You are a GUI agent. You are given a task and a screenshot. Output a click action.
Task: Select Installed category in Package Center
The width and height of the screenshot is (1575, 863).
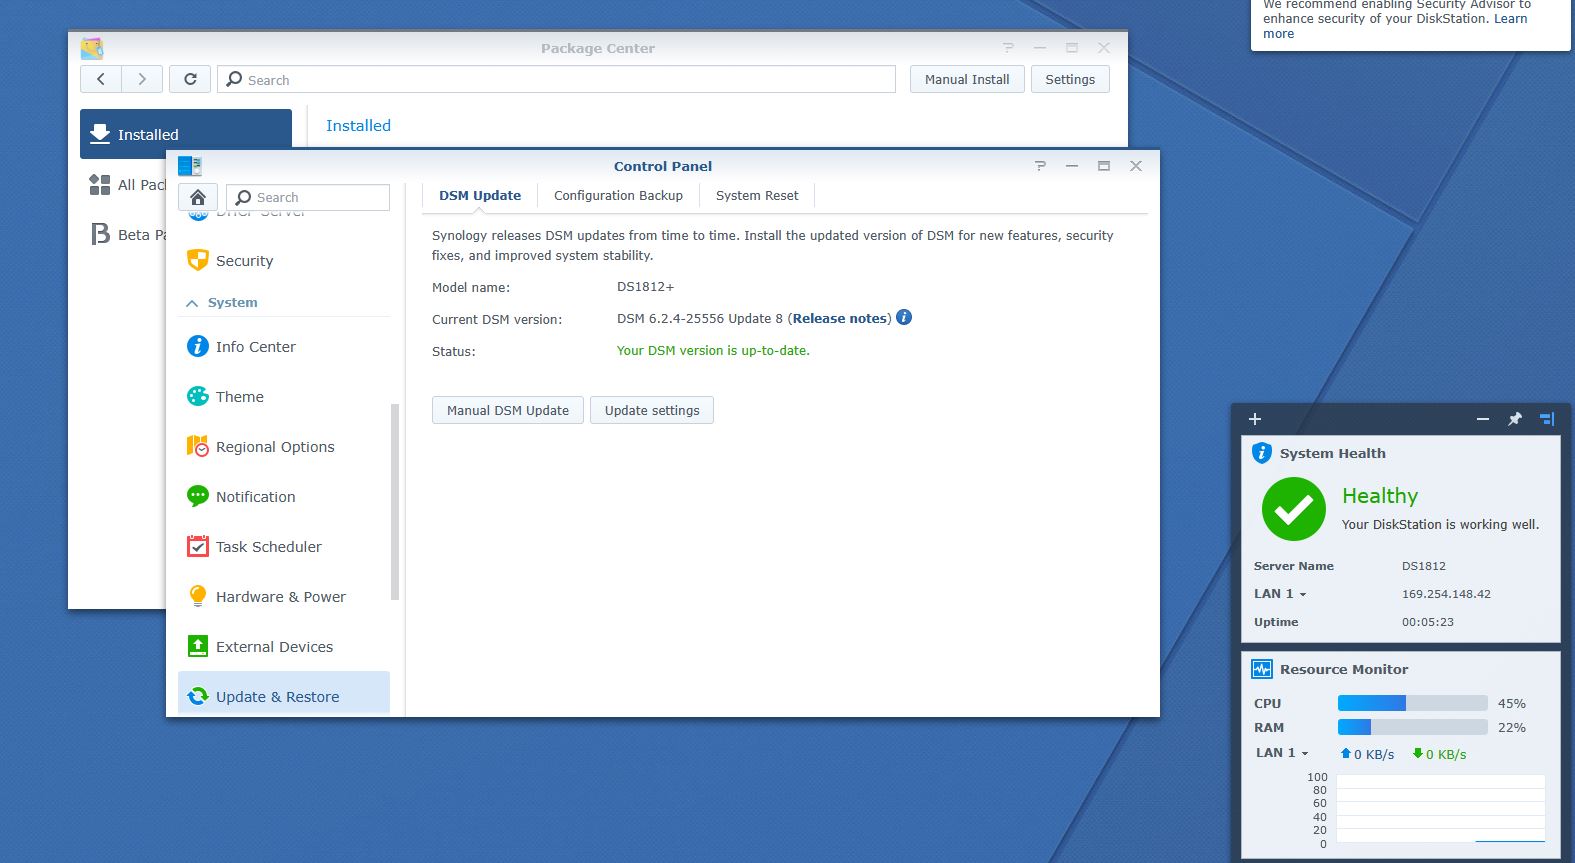[x=186, y=134]
